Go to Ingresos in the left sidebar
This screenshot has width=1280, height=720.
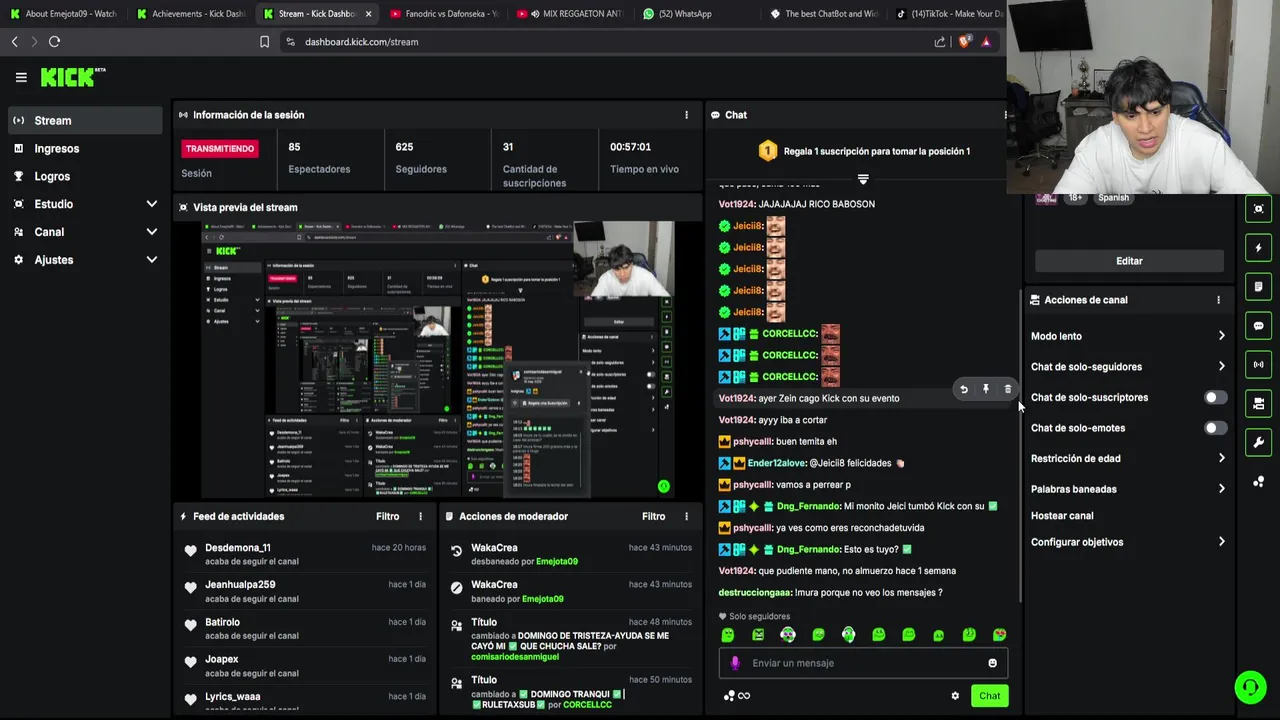[x=84, y=149]
